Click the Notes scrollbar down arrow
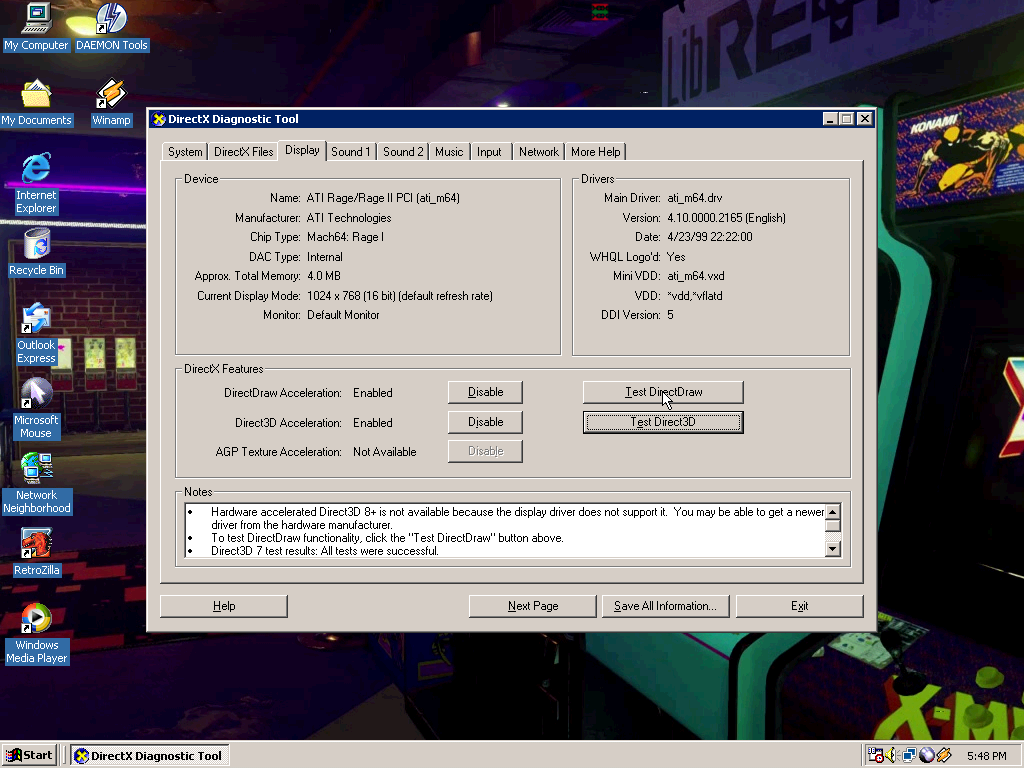This screenshot has width=1024, height=768. click(x=833, y=549)
